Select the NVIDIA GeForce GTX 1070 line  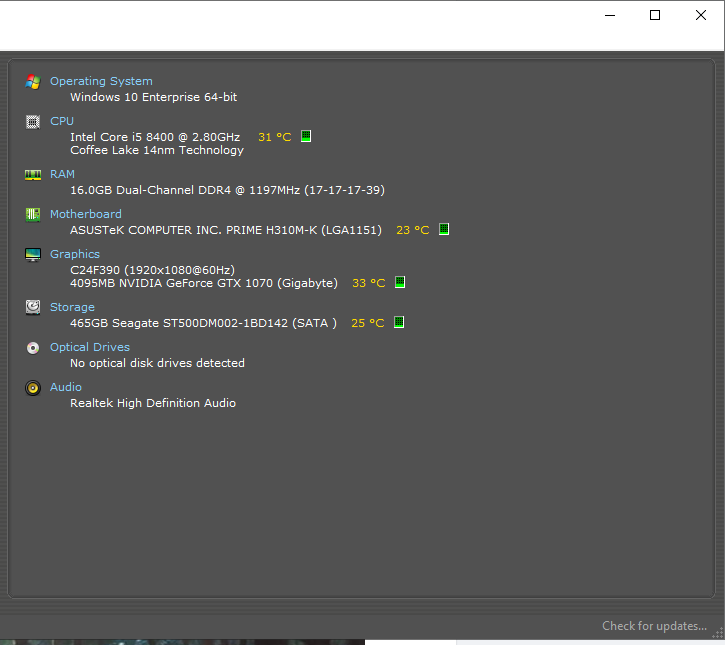point(204,283)
